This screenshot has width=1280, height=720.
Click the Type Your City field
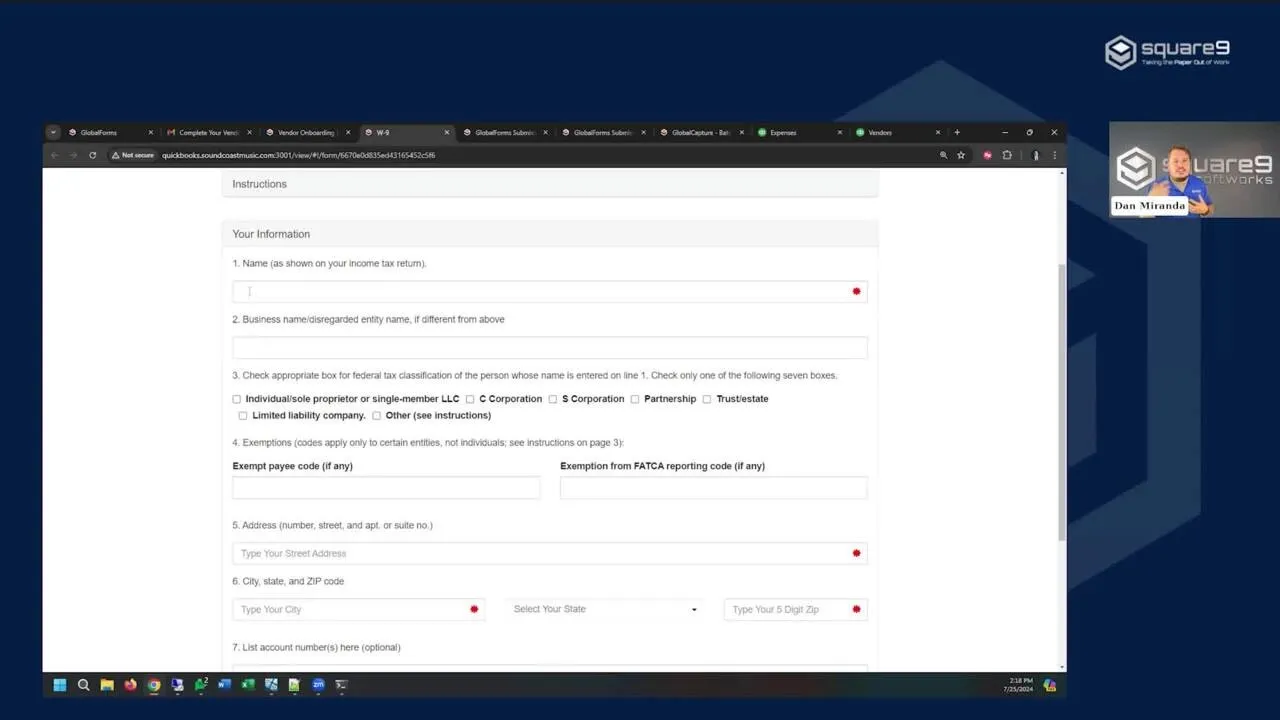coord(359,609)
